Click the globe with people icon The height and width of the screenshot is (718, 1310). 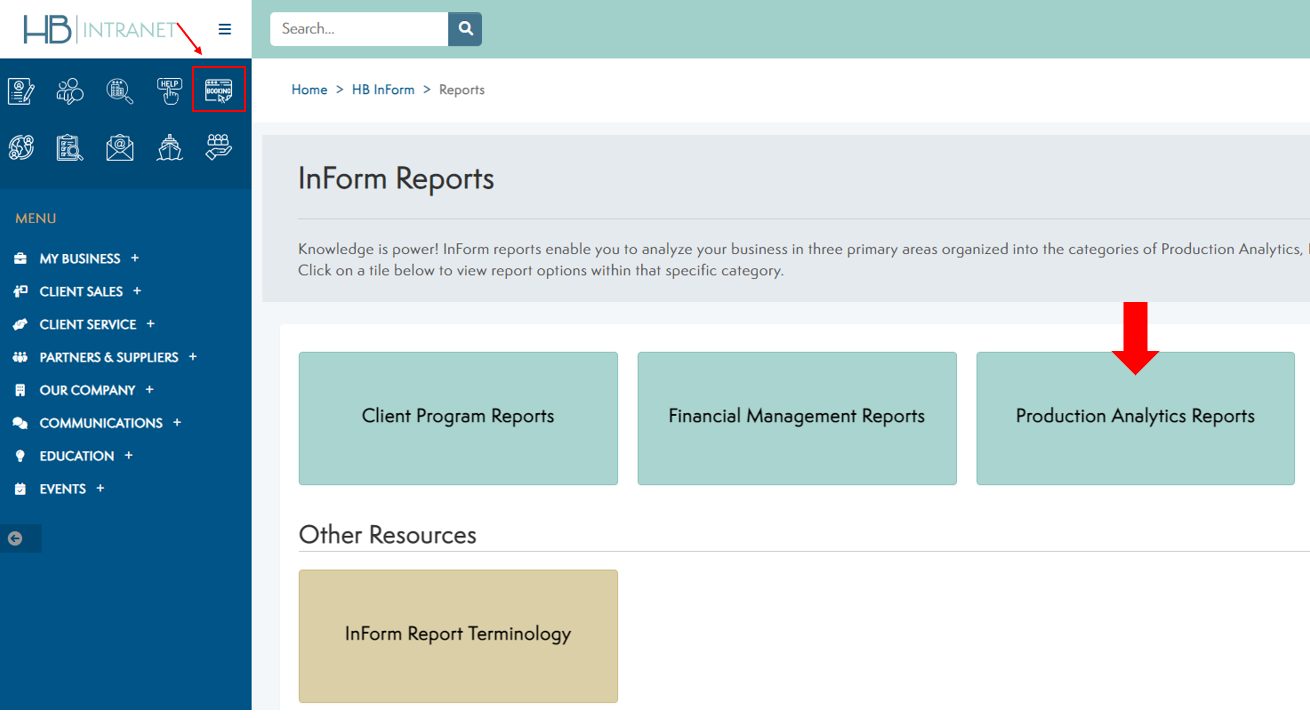pyautogui.click(x=21, y=148)
